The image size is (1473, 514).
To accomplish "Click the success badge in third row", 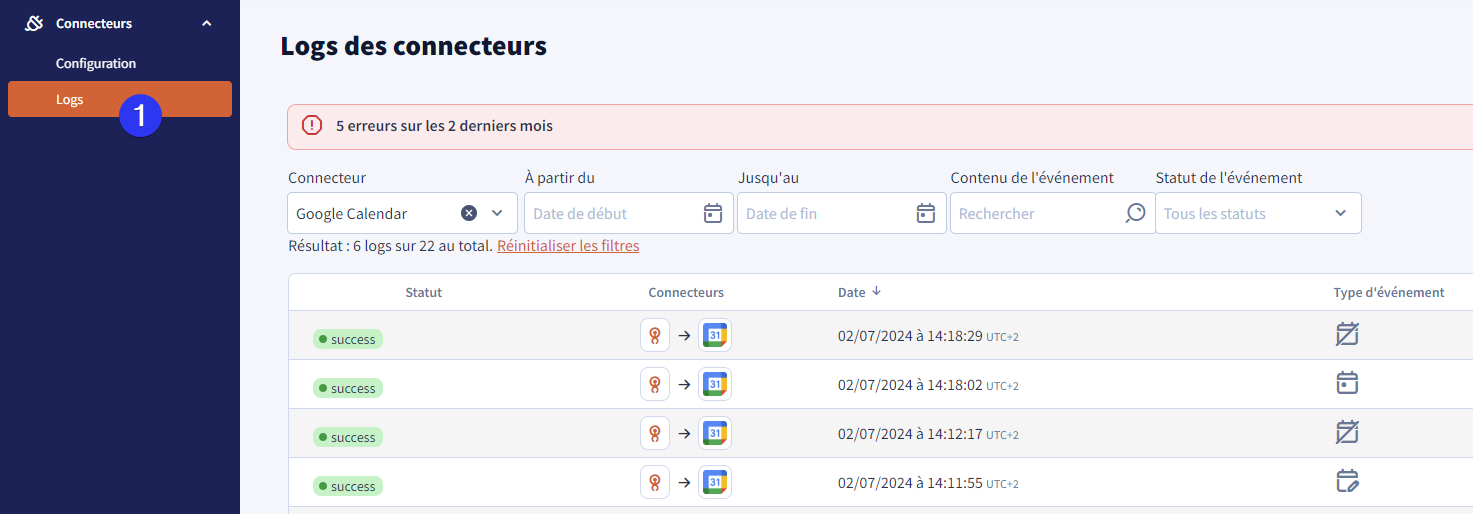I will pos(348,437).
